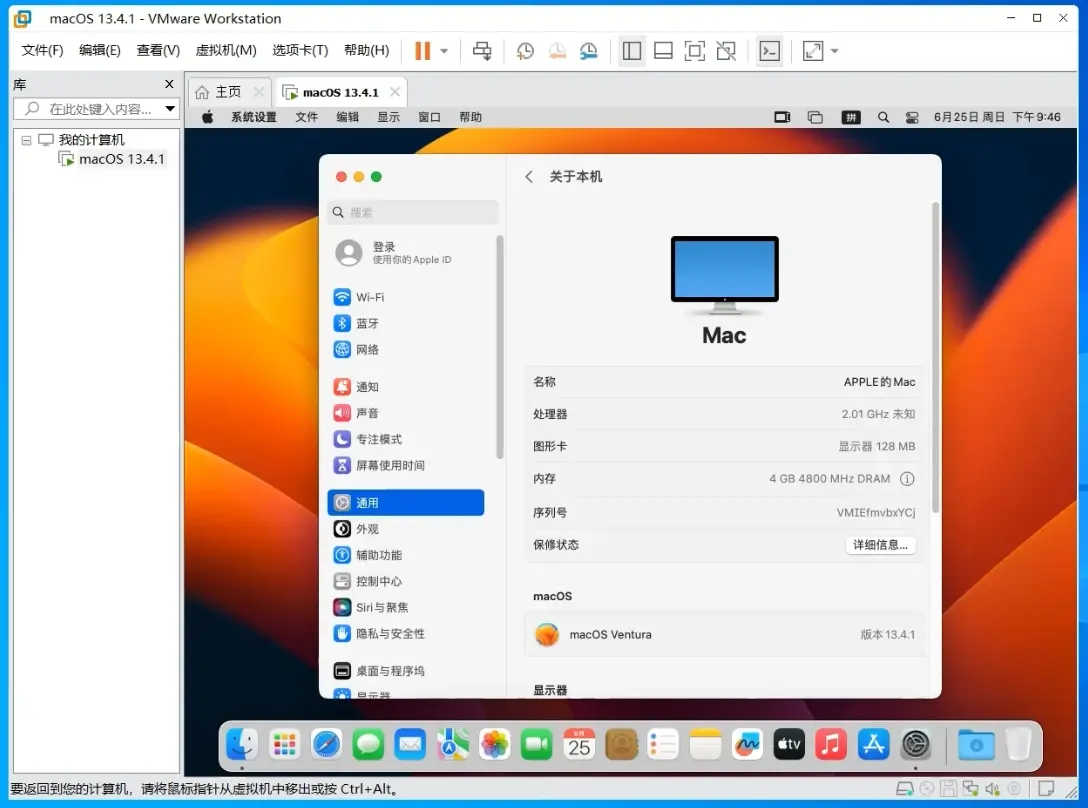Open the pause button dropdown arrow

coord(444,51)
